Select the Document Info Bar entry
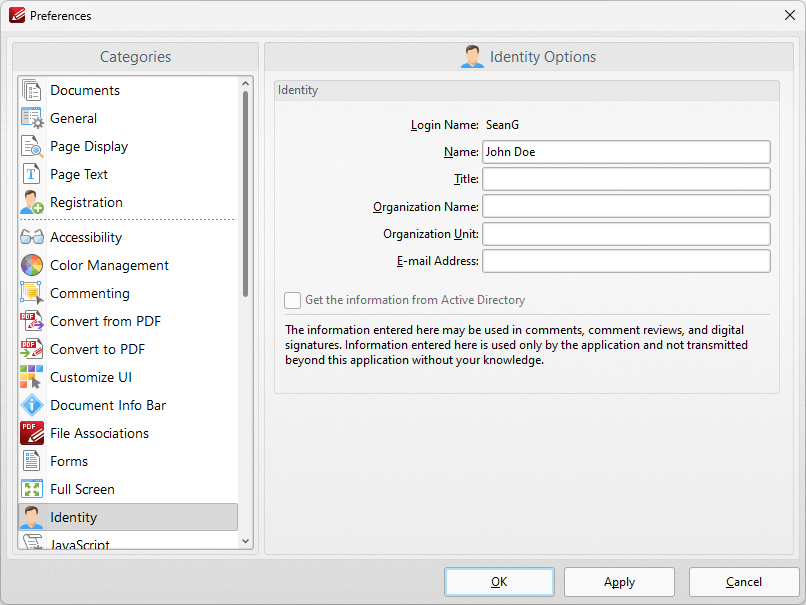The width and height of the screenshot is (806, 605). point(128,406)
